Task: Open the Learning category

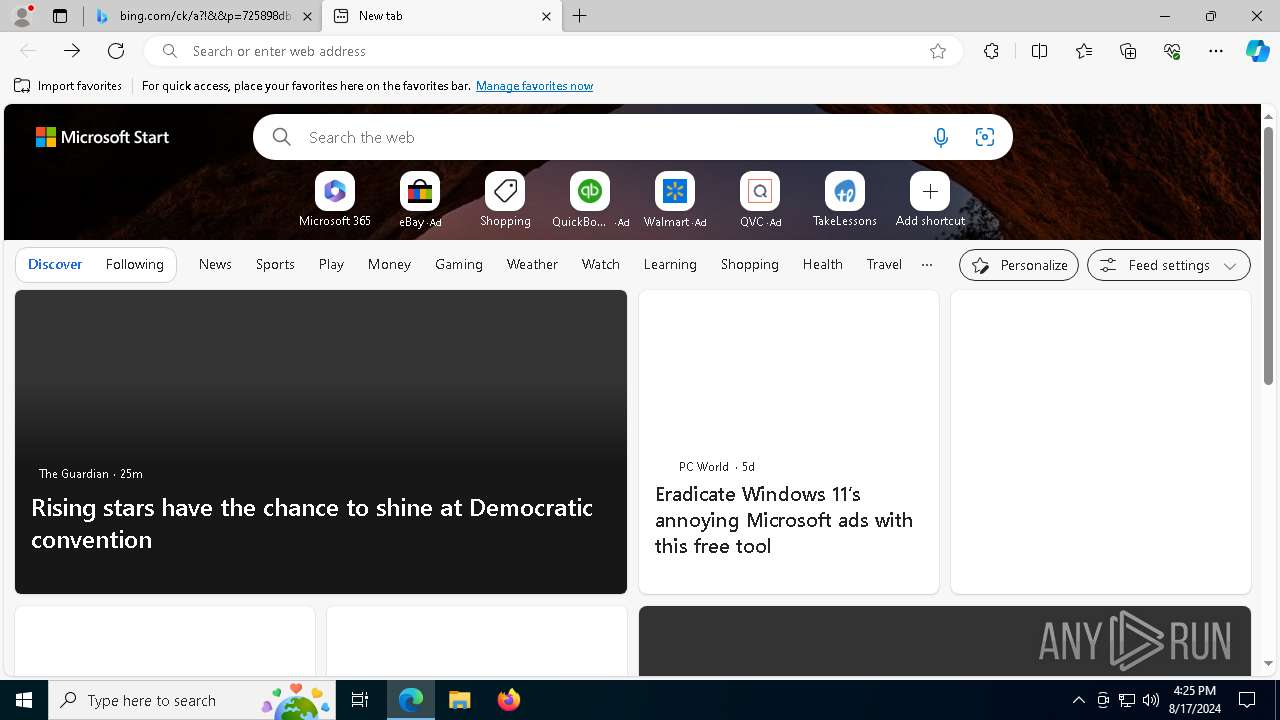Action: tap(670, 265)
